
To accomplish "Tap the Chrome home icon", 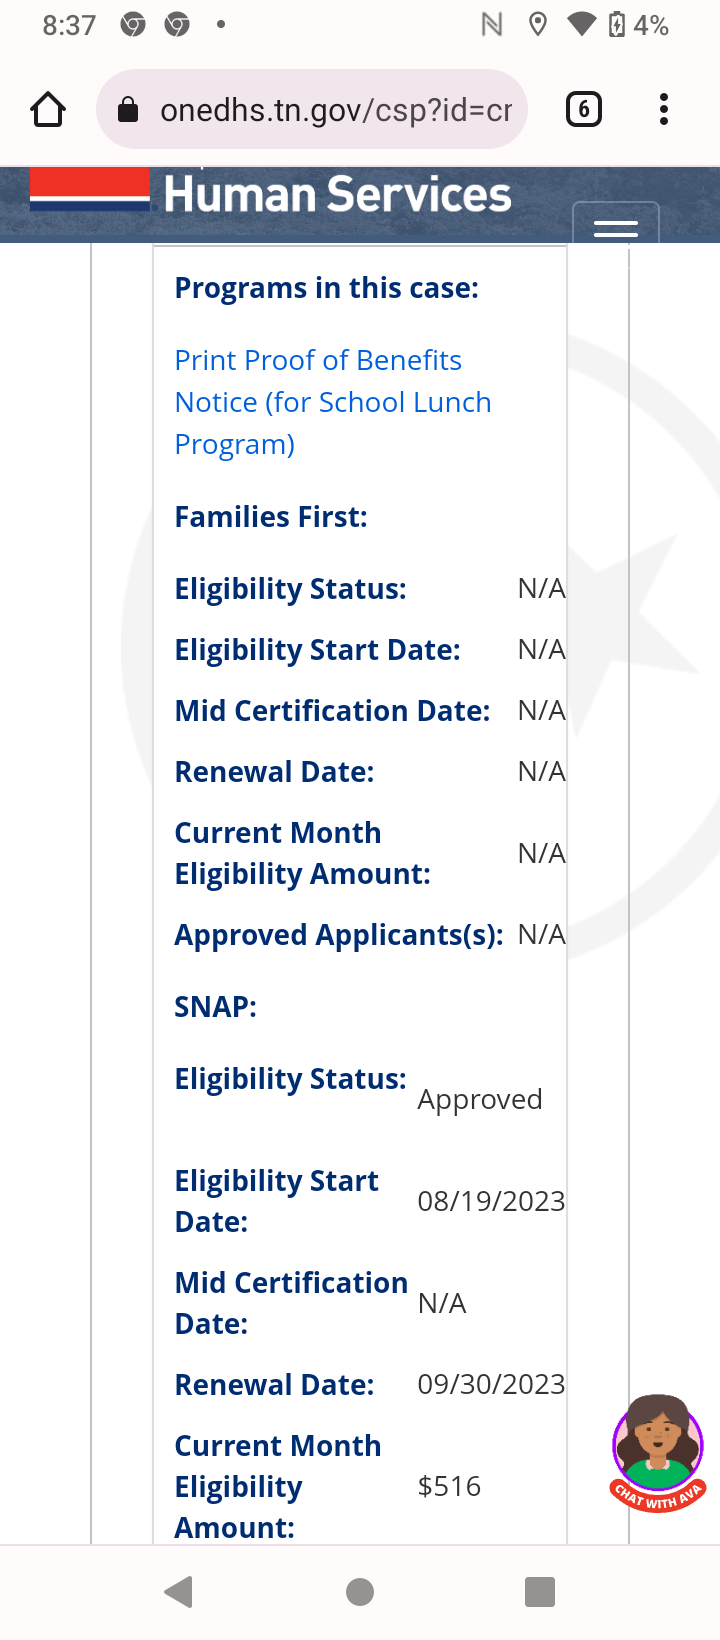I will click(x=48, y=109).
